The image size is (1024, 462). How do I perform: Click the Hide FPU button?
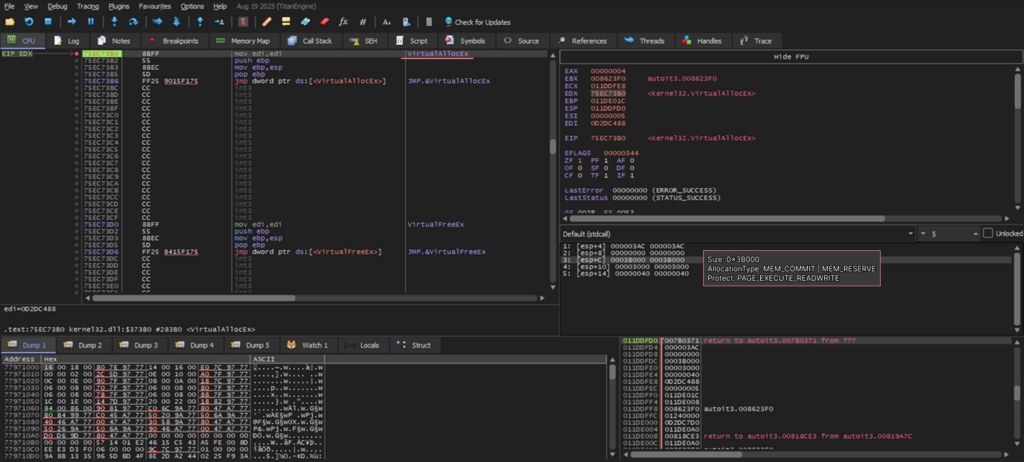(x=790, y=57)
